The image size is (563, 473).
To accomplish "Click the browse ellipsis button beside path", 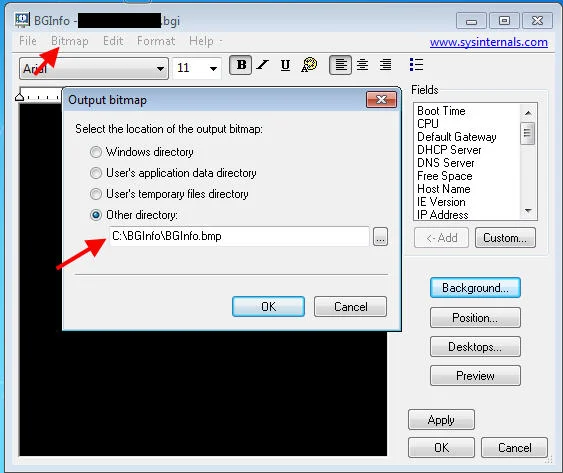I will tap(380, 236).
